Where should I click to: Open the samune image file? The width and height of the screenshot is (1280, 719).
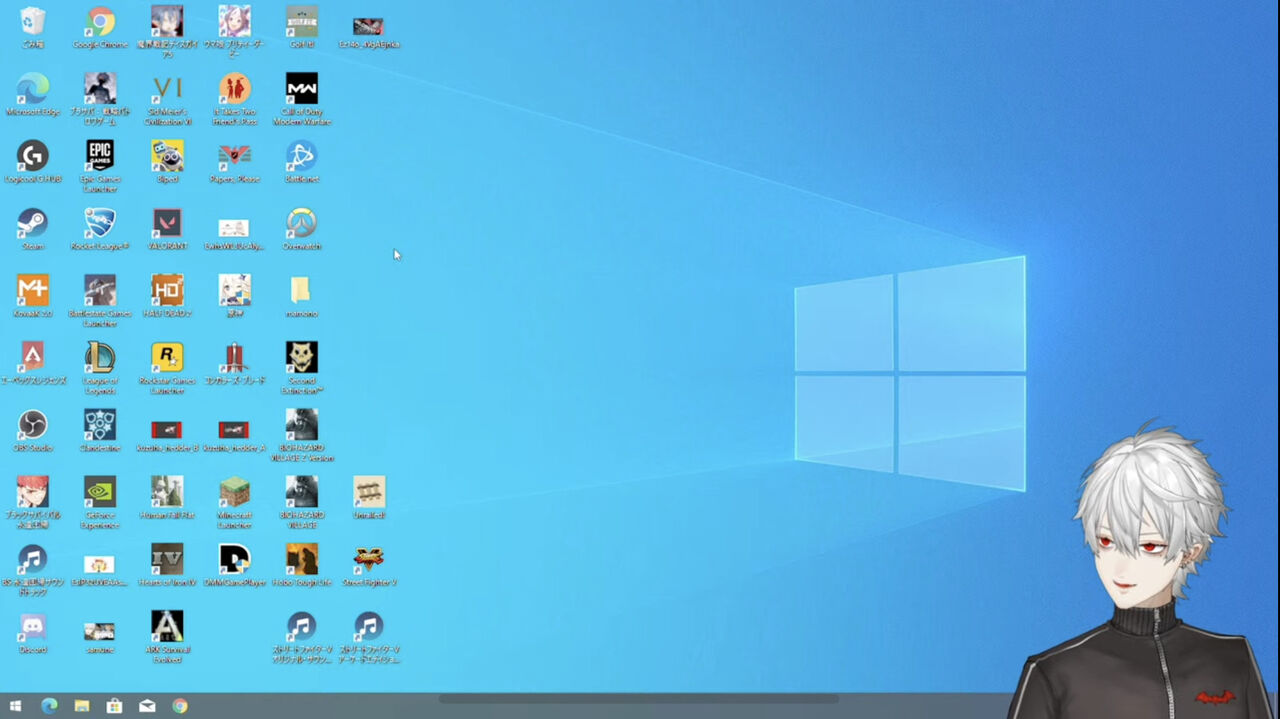(x=100, y=631)
